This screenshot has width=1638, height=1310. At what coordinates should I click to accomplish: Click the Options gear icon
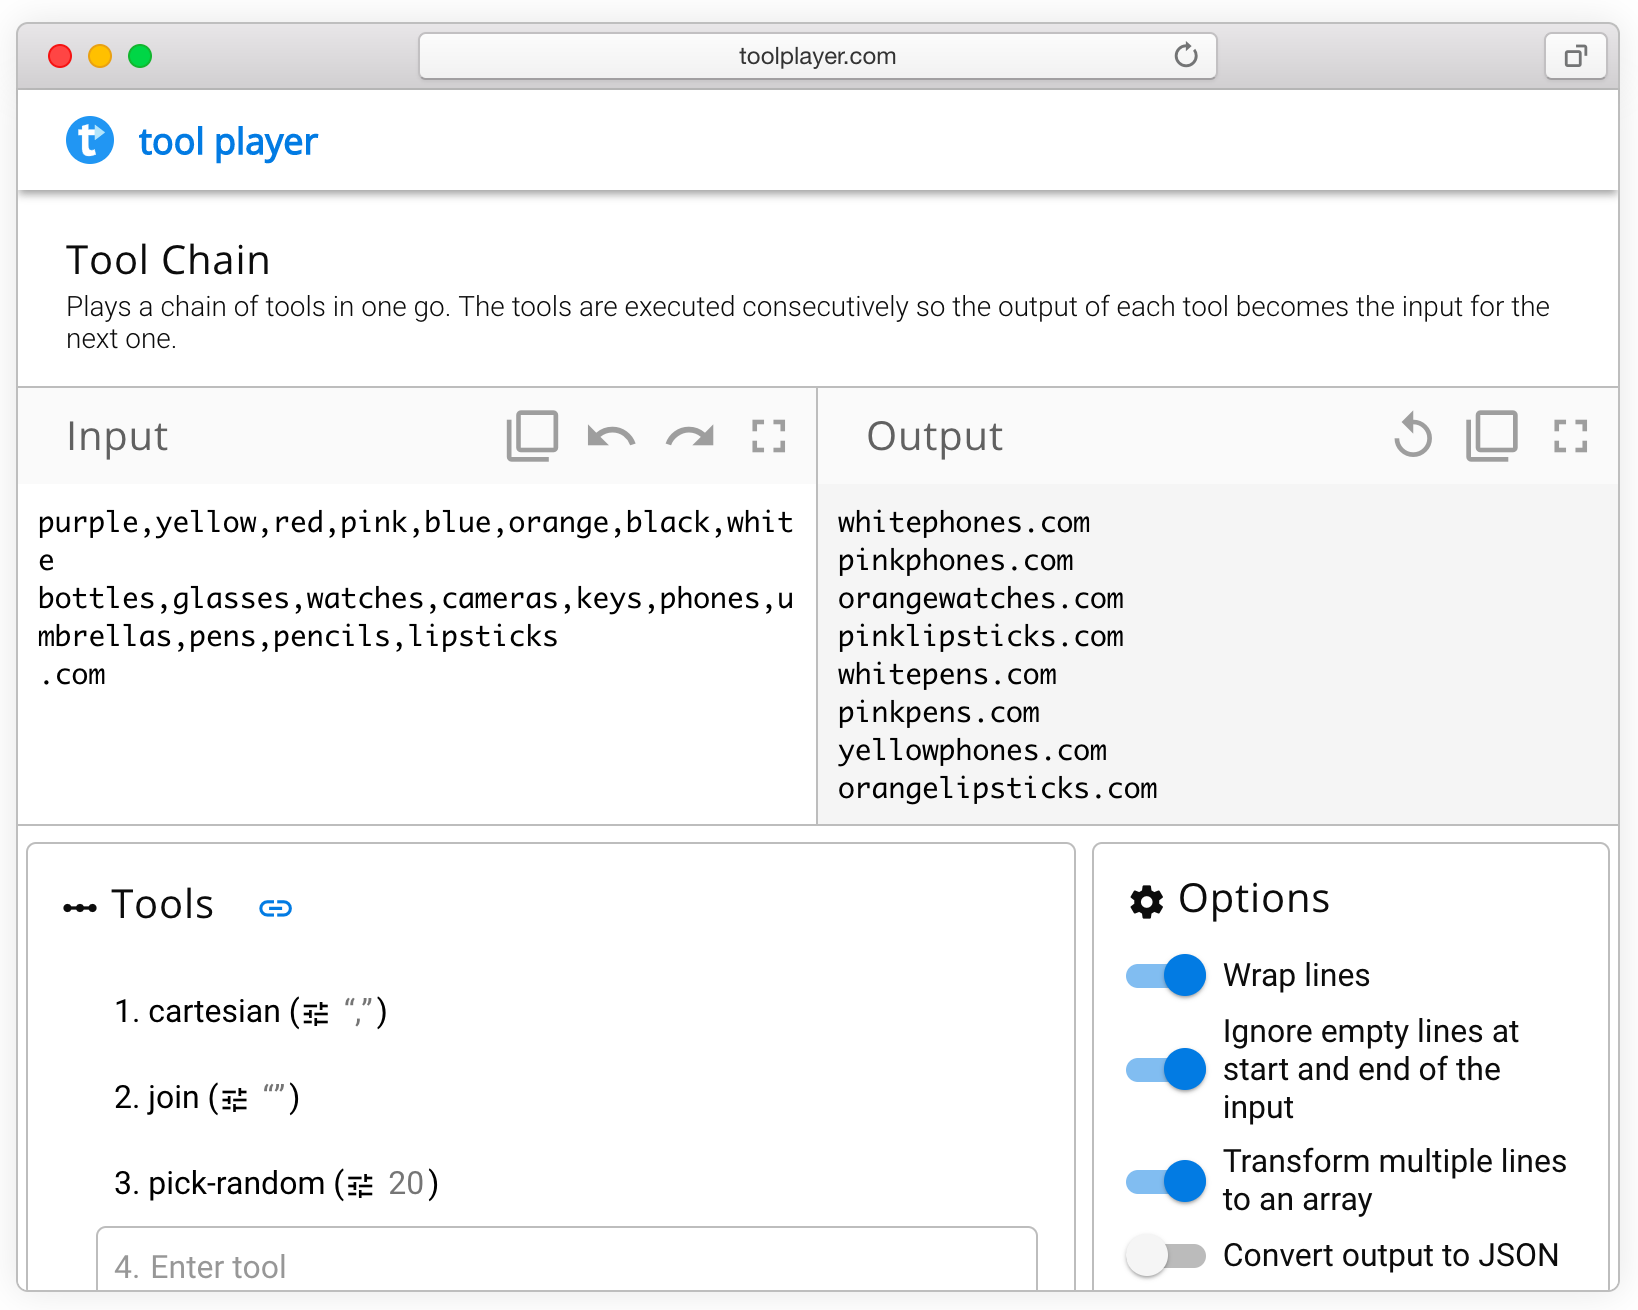[1146, 900]
